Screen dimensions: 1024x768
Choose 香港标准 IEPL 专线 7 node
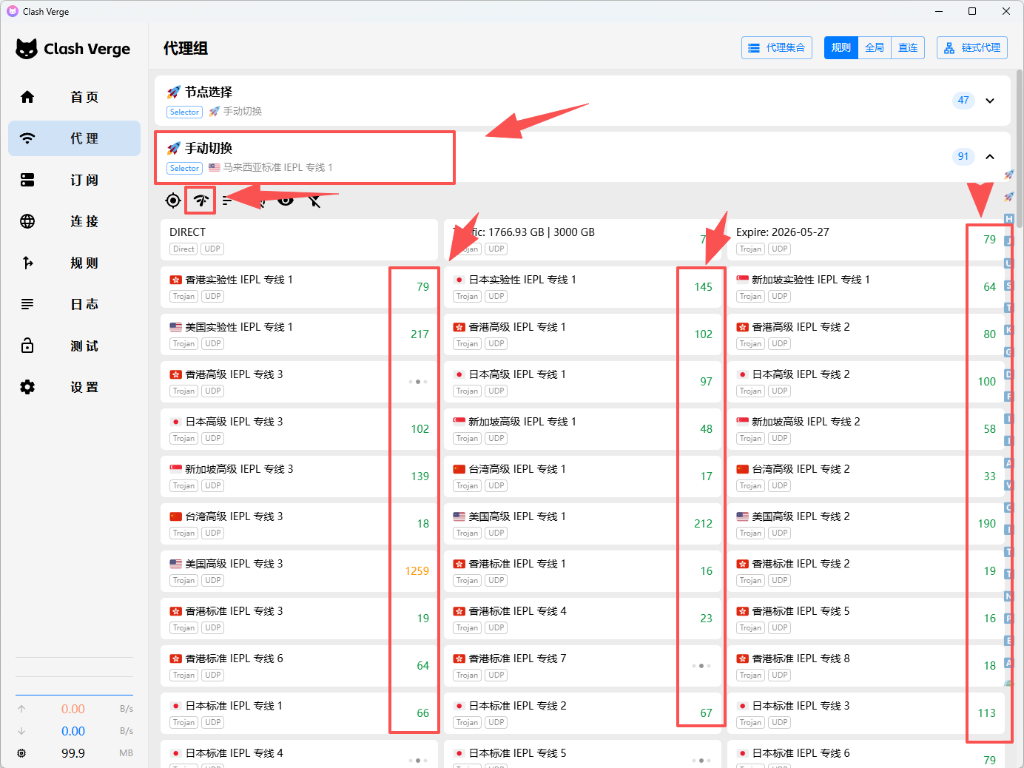[583, 666]
